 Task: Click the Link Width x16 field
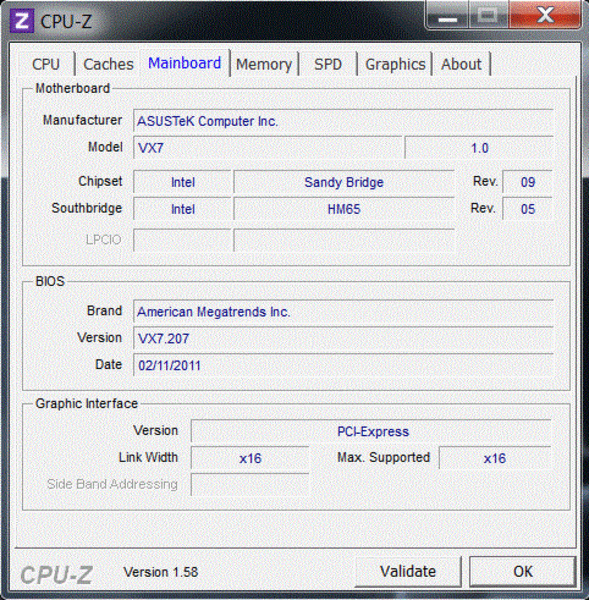point(250,458)
